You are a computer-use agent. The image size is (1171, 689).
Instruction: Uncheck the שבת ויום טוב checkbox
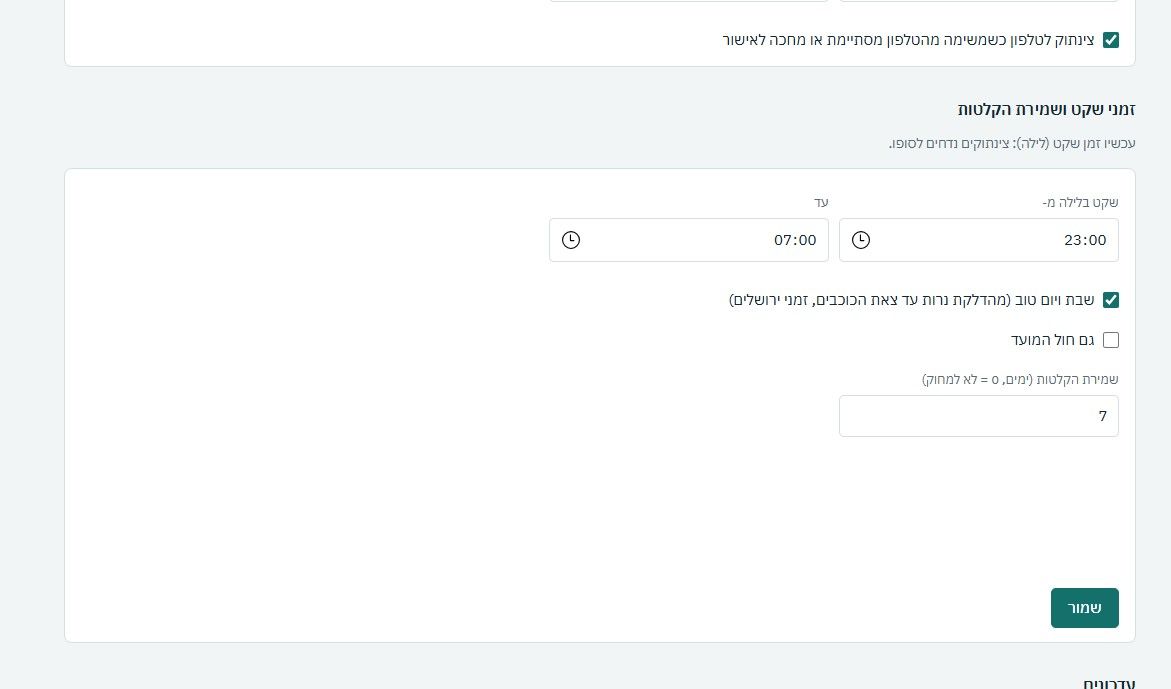[x=1111, y=300]
